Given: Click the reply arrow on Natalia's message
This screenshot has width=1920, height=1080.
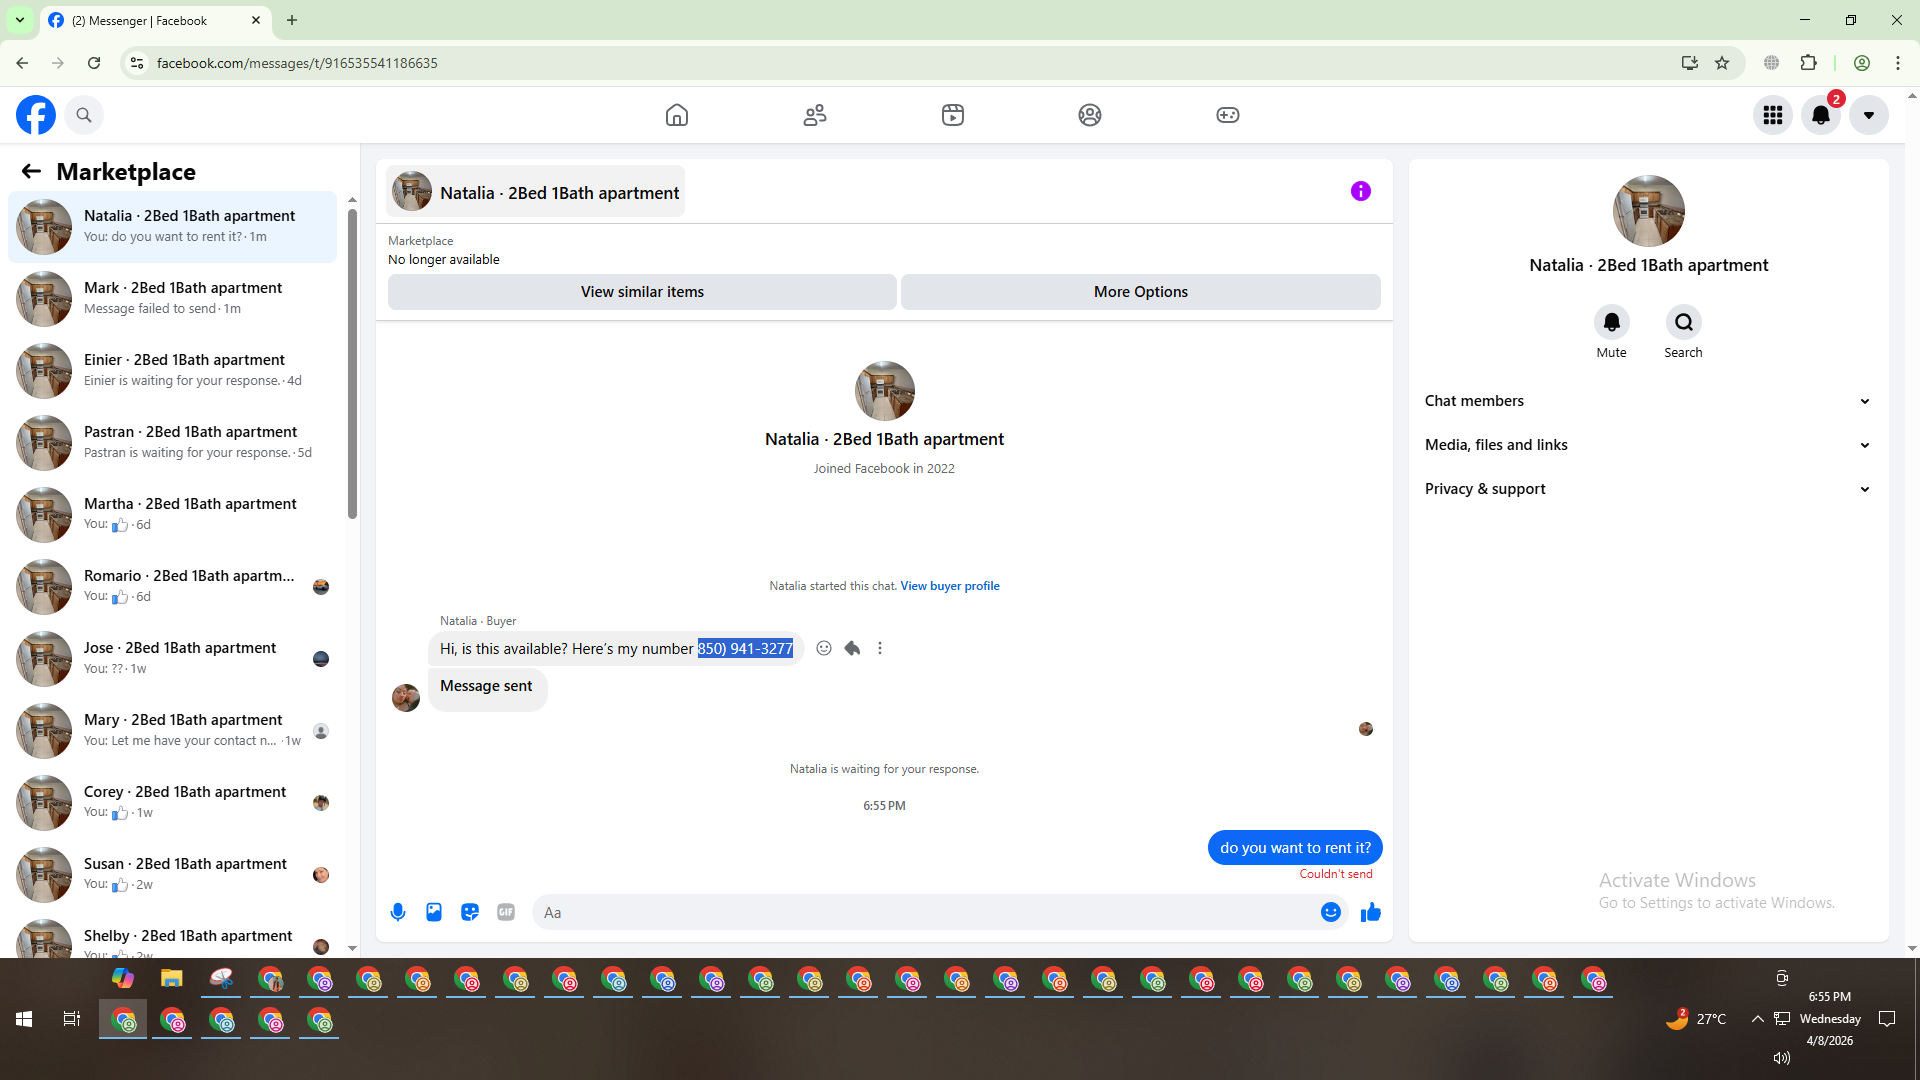Looking at the screenshot, I should tap(852, 648).
